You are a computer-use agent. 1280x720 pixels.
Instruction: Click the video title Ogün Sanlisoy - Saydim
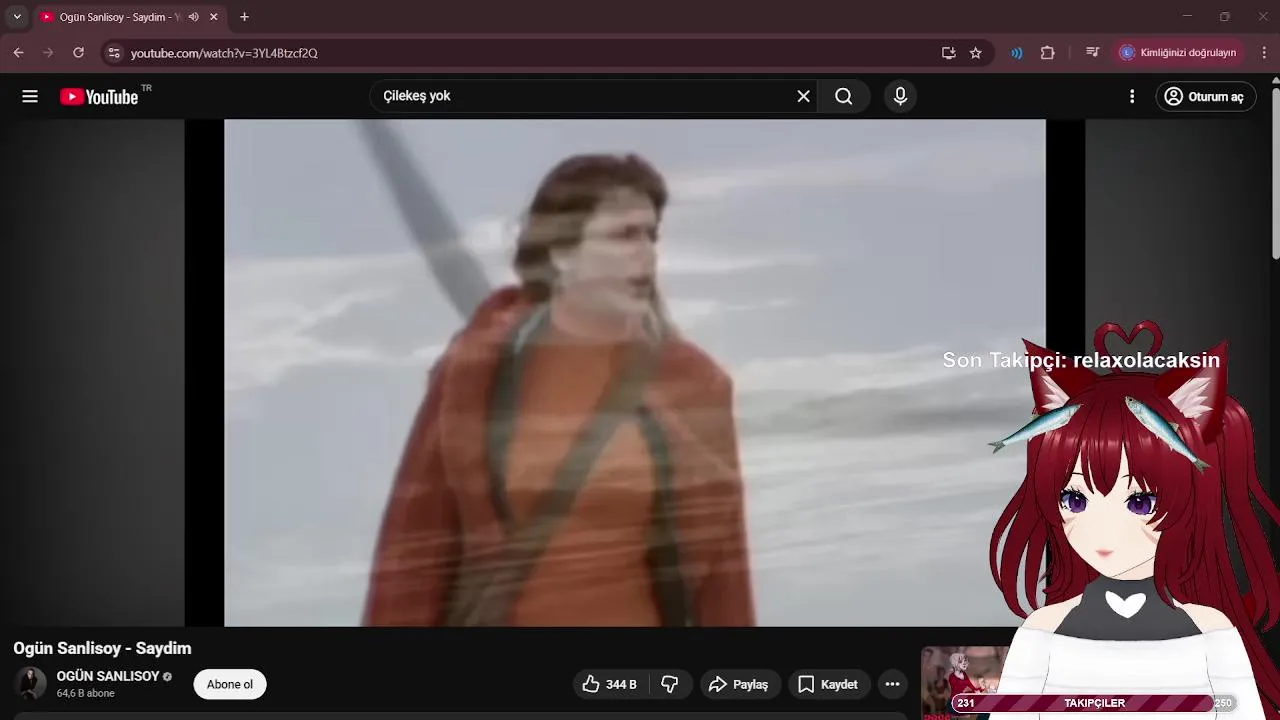102,648
